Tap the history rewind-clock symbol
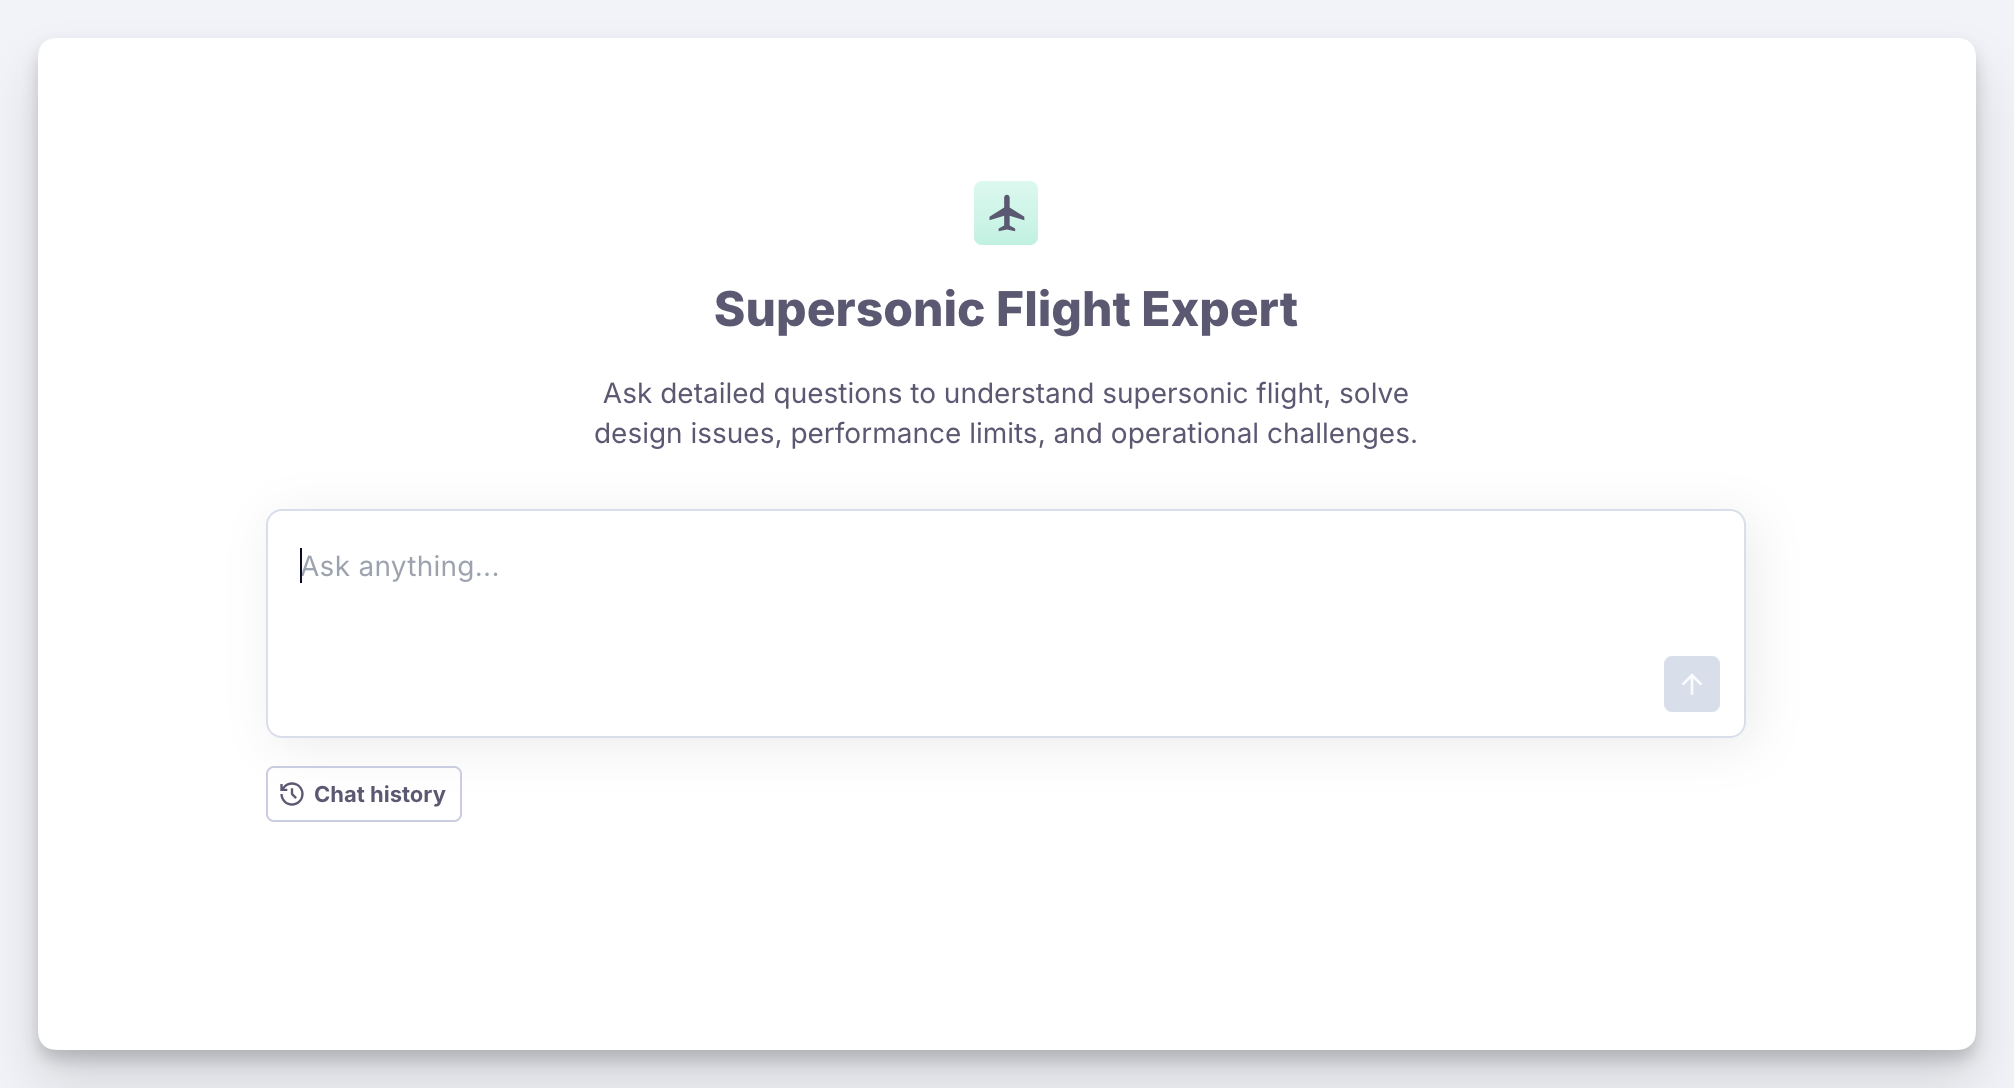The image size is (2014, 1088). 292,794
